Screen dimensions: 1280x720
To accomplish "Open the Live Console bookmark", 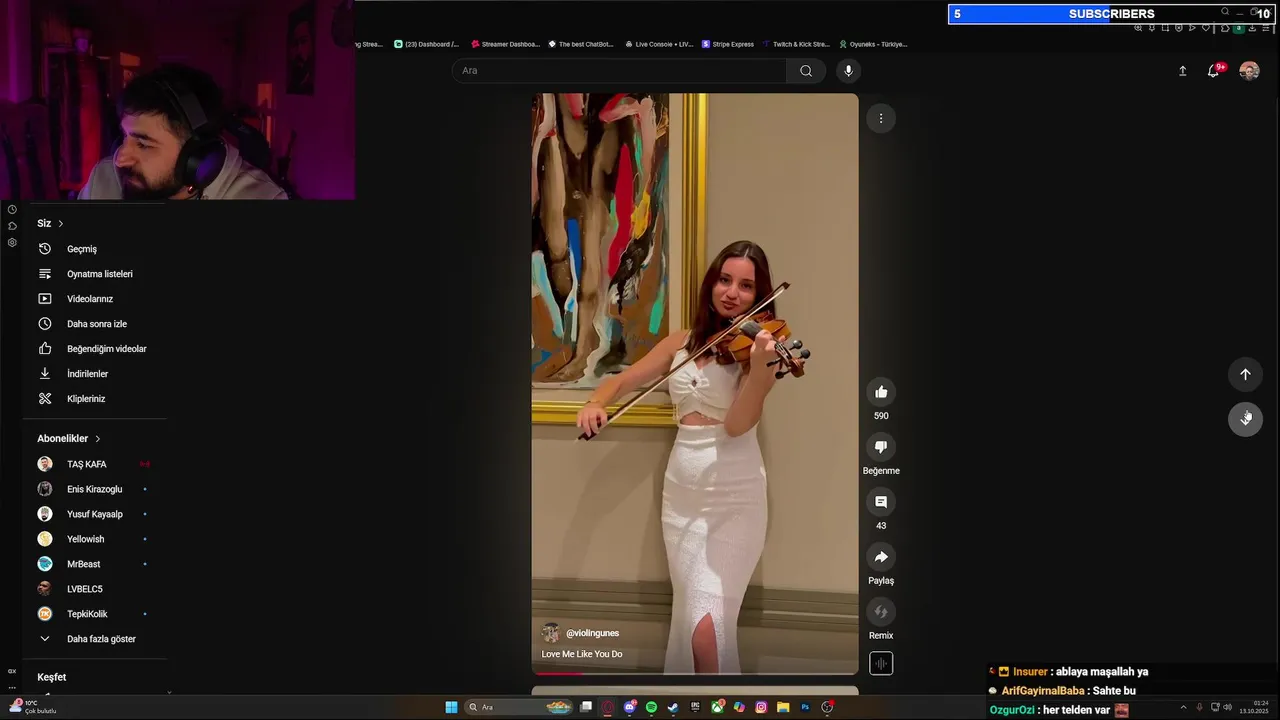I will pyautogui.click(x=658, y=44).
